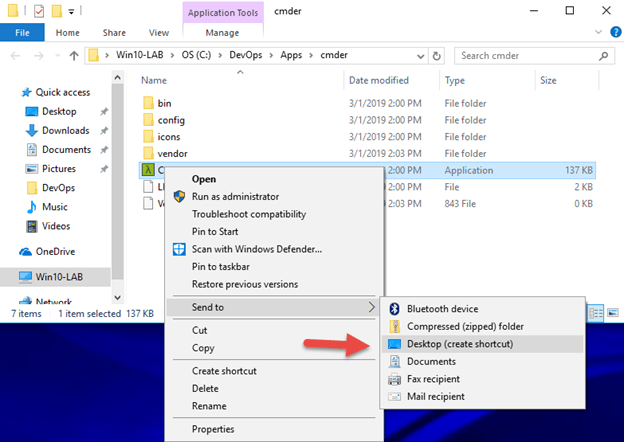The width and height of the screenshot is (624, 442).
Task: Click the Pictures icon in sidebar
Action: click(x=31, y=169)
